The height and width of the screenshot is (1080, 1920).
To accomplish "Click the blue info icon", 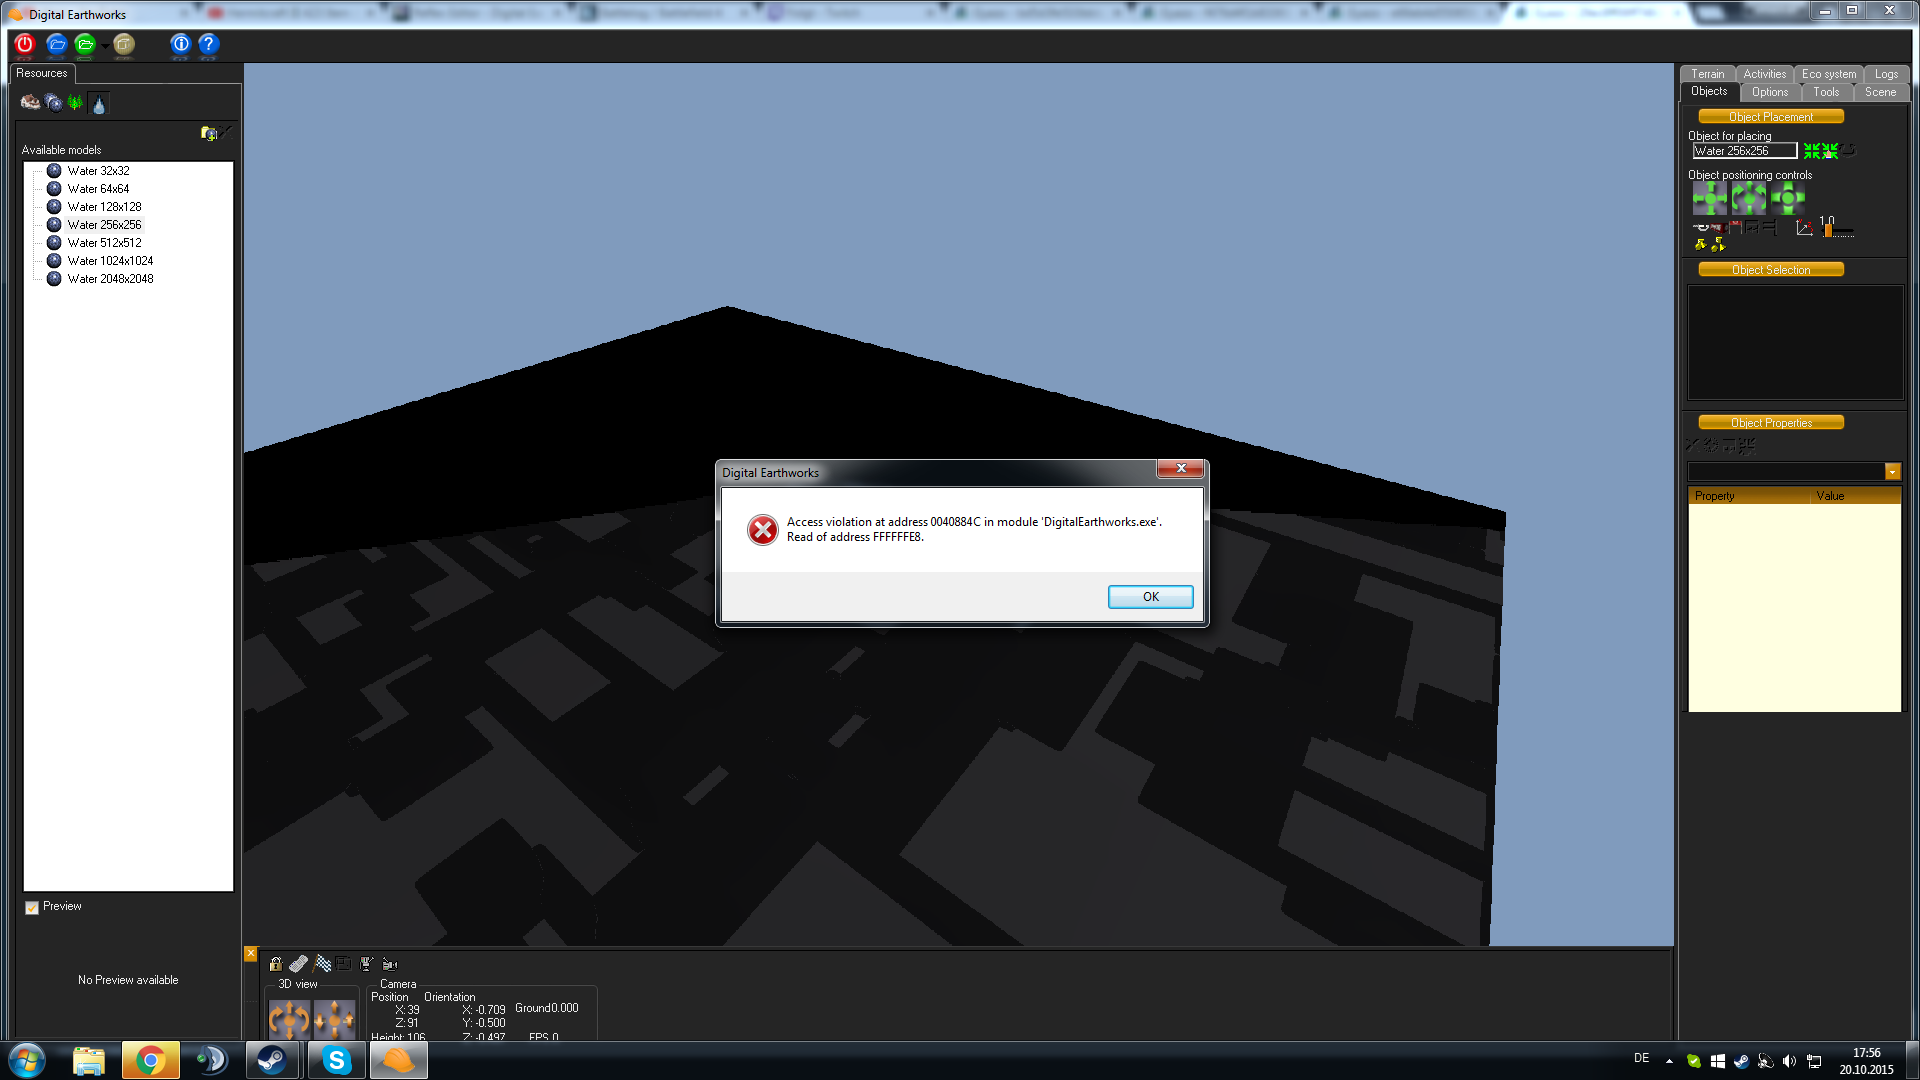I will (x=180, y=44).
